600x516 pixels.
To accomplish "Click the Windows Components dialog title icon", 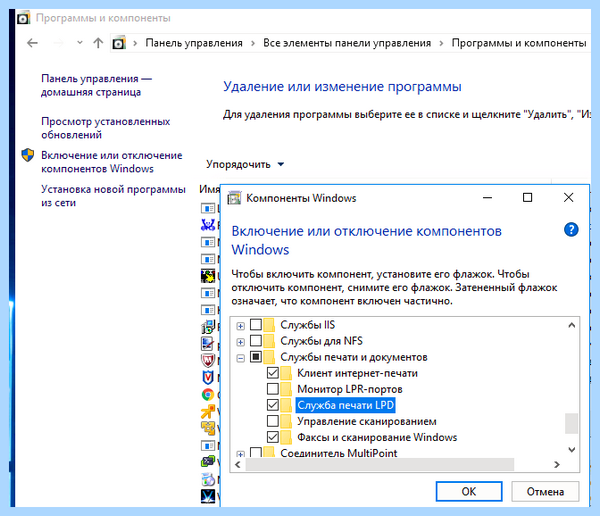I will 234,198.
